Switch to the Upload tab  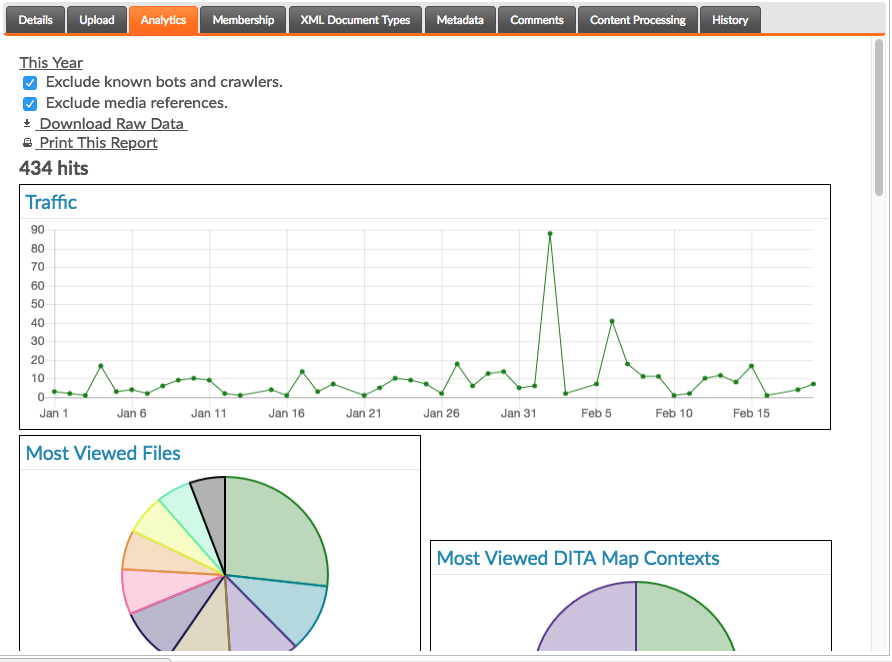(97, 20)
